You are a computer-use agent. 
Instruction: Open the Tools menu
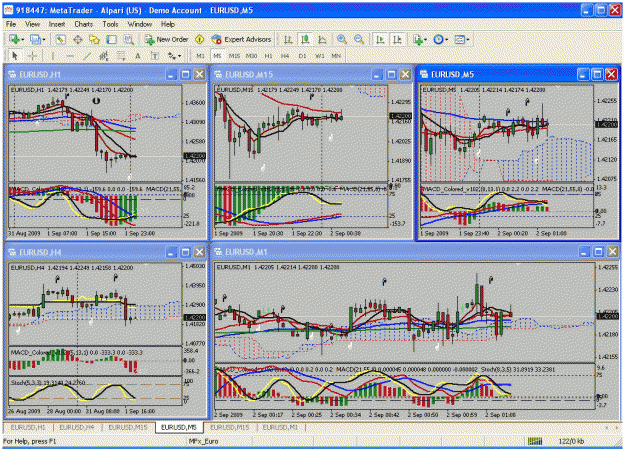(x=110, y=24)
